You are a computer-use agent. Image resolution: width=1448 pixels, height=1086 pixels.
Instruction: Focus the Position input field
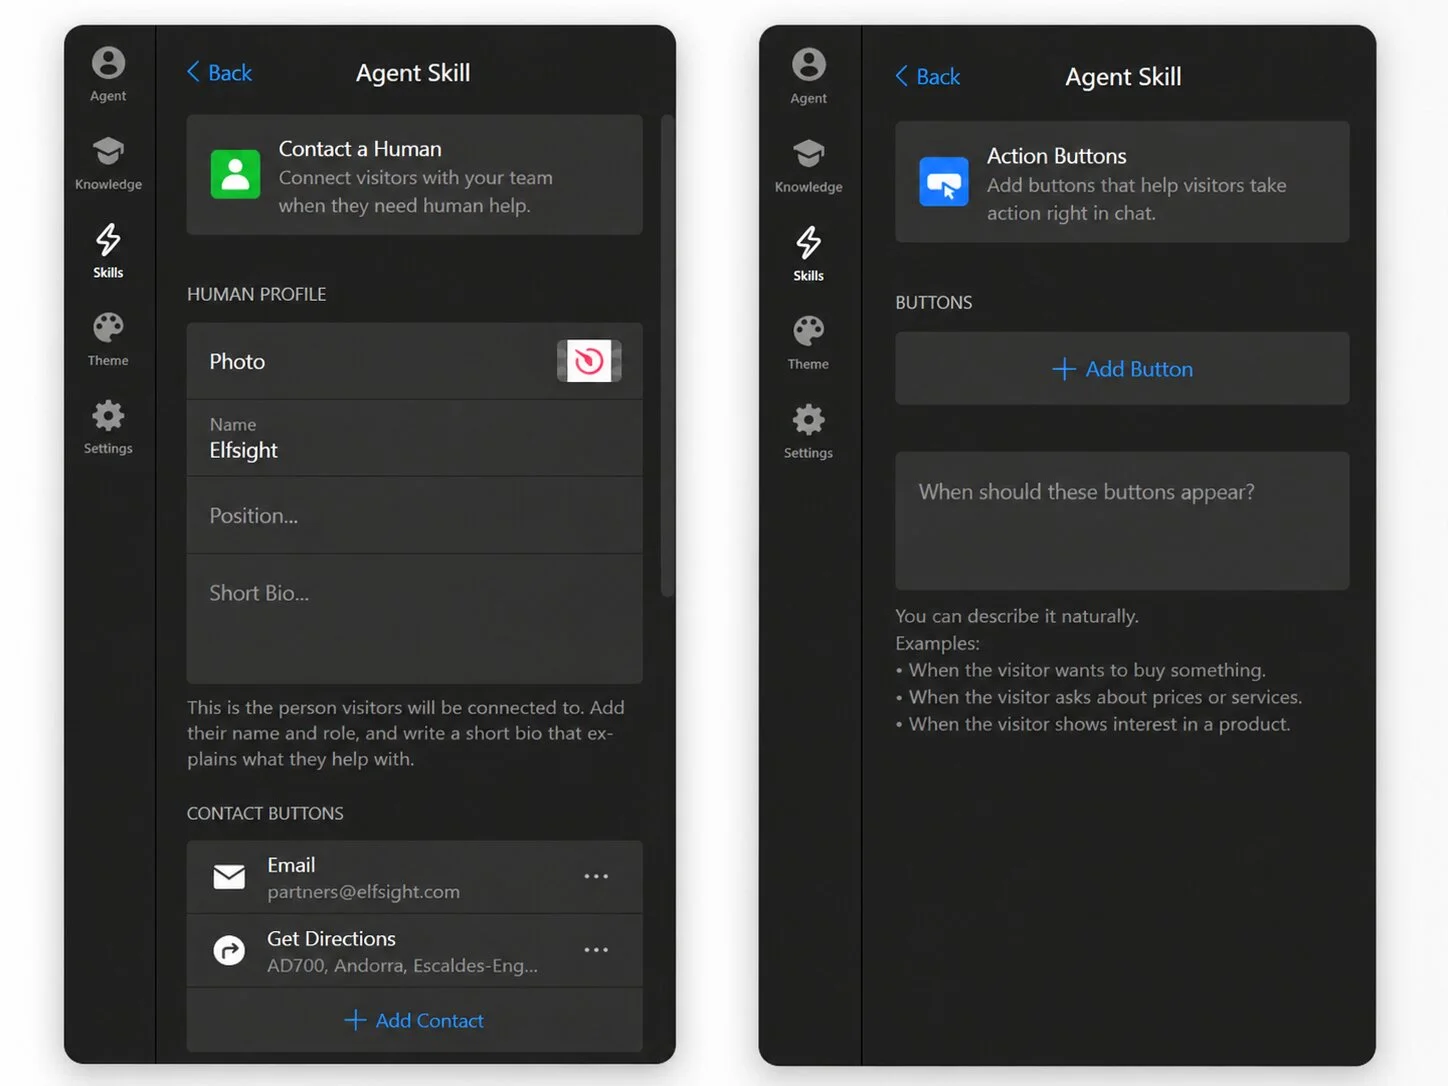414,515
